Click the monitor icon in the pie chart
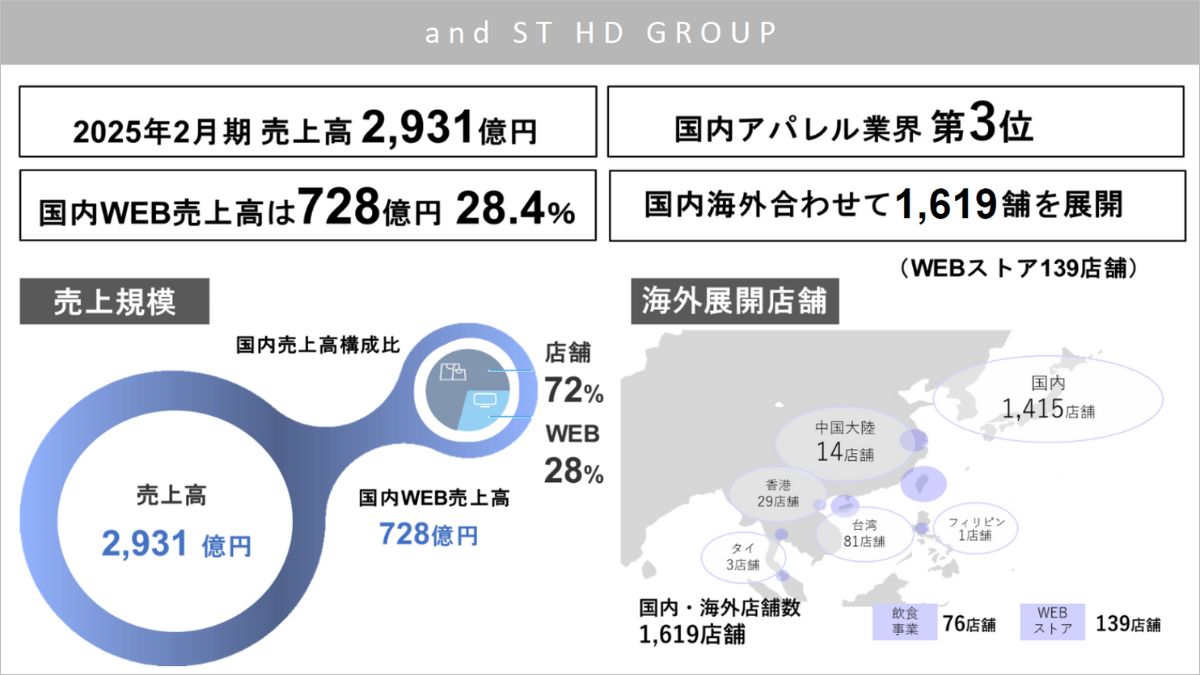This screenshot has height=675, width=1200. coord(483,402)
